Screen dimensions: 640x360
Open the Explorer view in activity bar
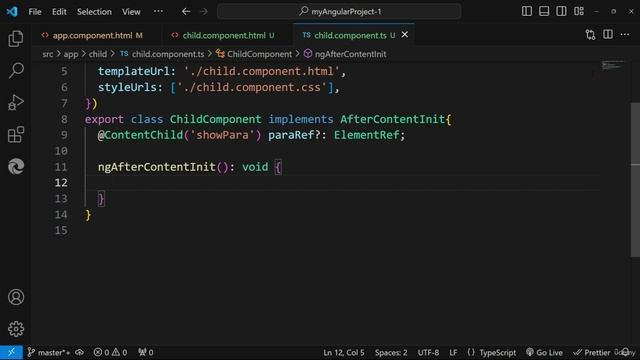(x=16, y=39)
